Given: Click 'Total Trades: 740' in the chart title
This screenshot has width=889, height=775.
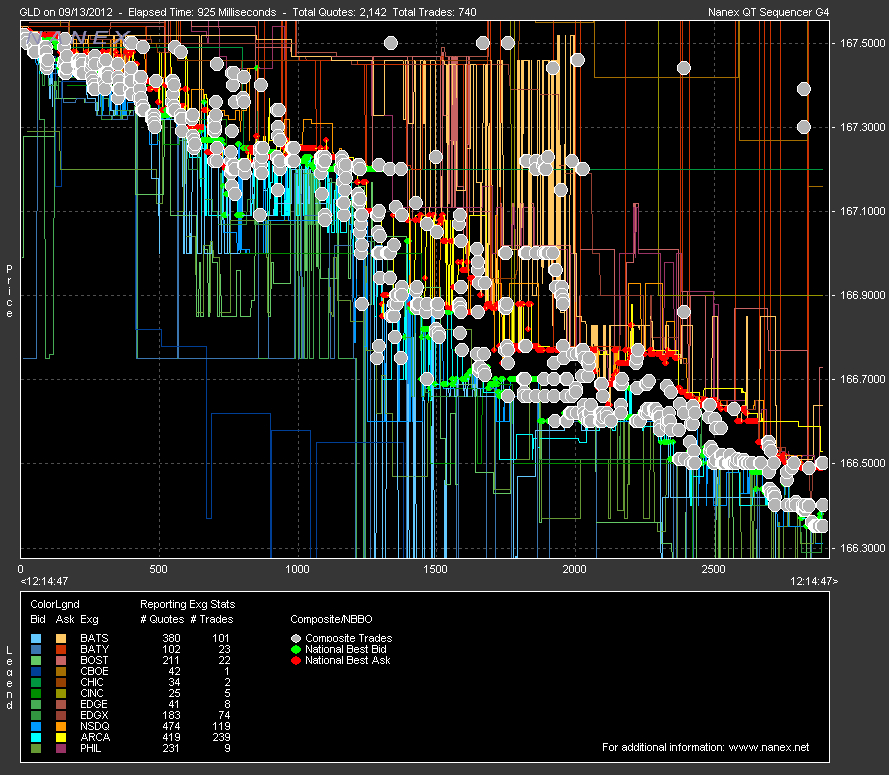Looking at the screenshot, I should 434,12.
